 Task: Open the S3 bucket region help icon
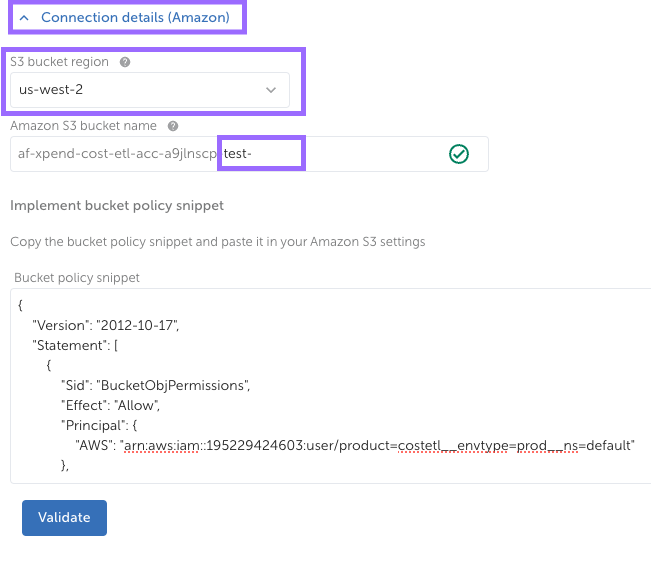[125, 62]
